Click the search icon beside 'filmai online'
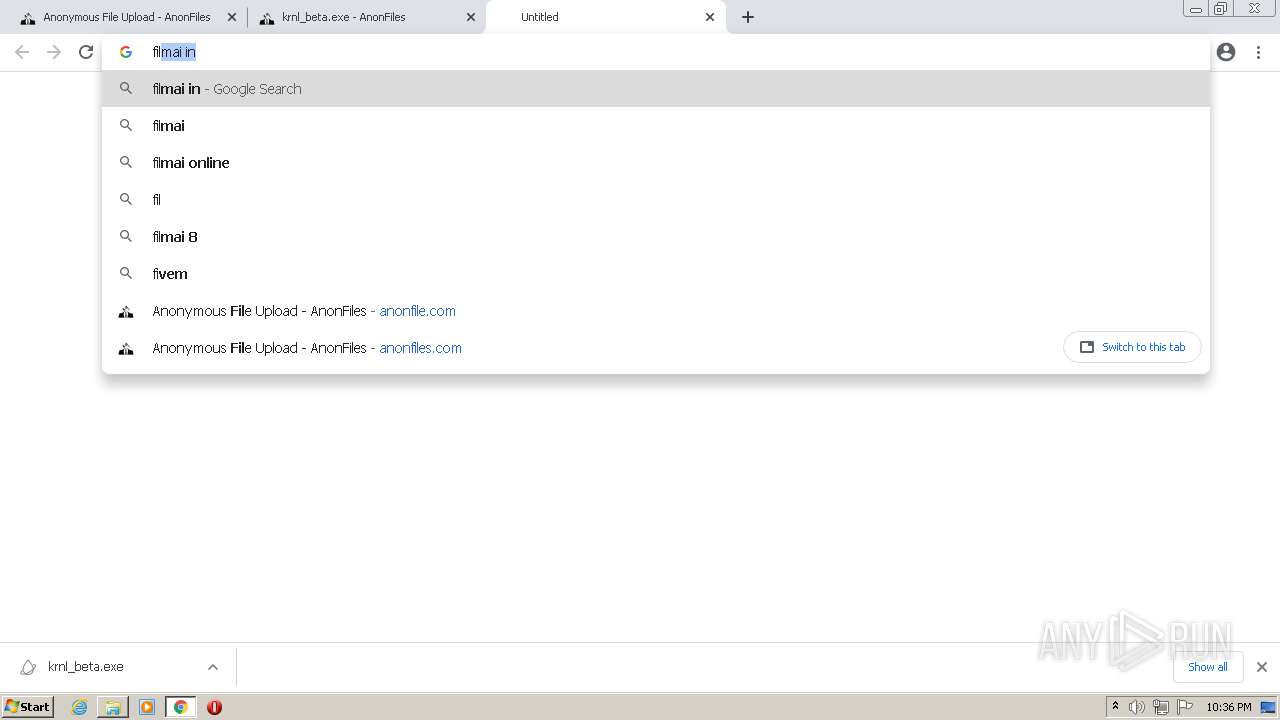 [x=126, y=162]
